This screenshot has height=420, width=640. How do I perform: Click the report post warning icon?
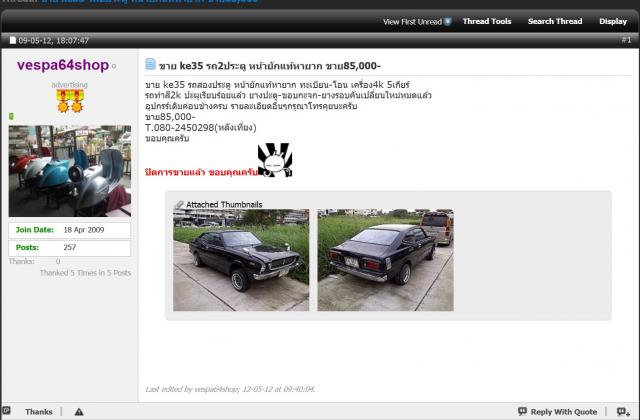point(79,411)
